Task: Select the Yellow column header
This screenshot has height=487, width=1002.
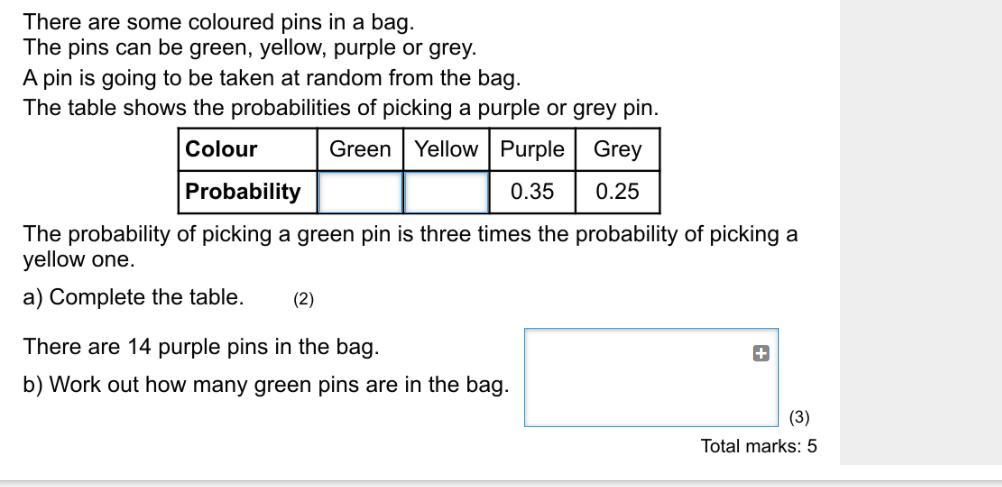Action: [446, 150]
